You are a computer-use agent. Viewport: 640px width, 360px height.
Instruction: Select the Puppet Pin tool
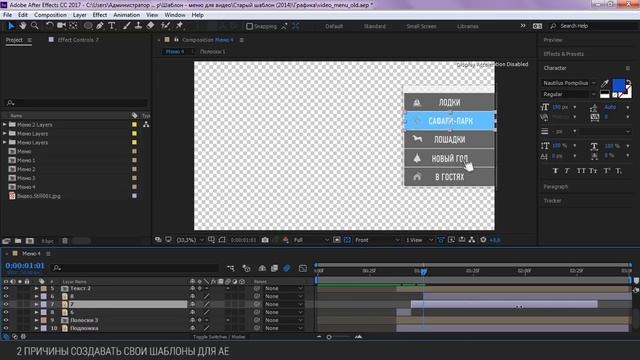coord(179,26)
